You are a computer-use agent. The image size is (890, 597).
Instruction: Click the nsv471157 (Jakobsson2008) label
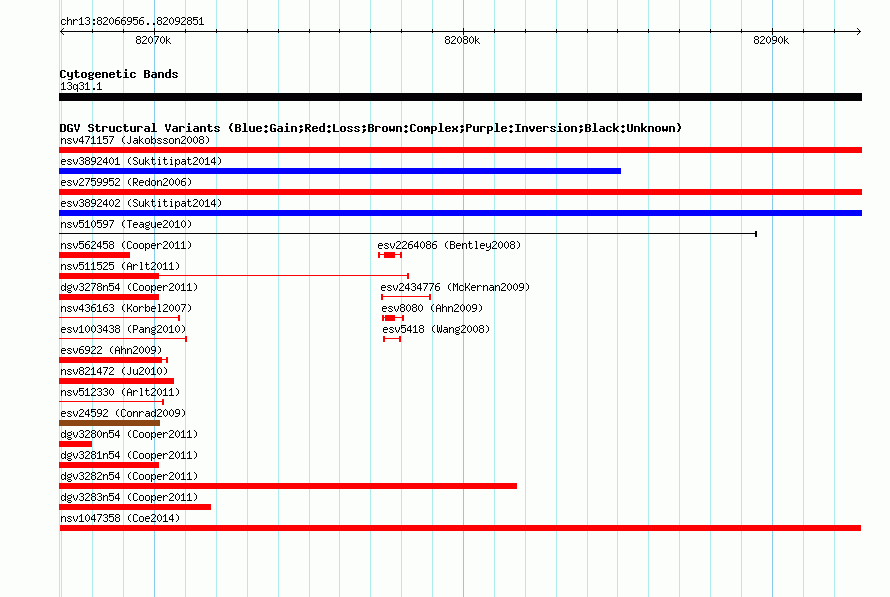[x=135, y=140]
